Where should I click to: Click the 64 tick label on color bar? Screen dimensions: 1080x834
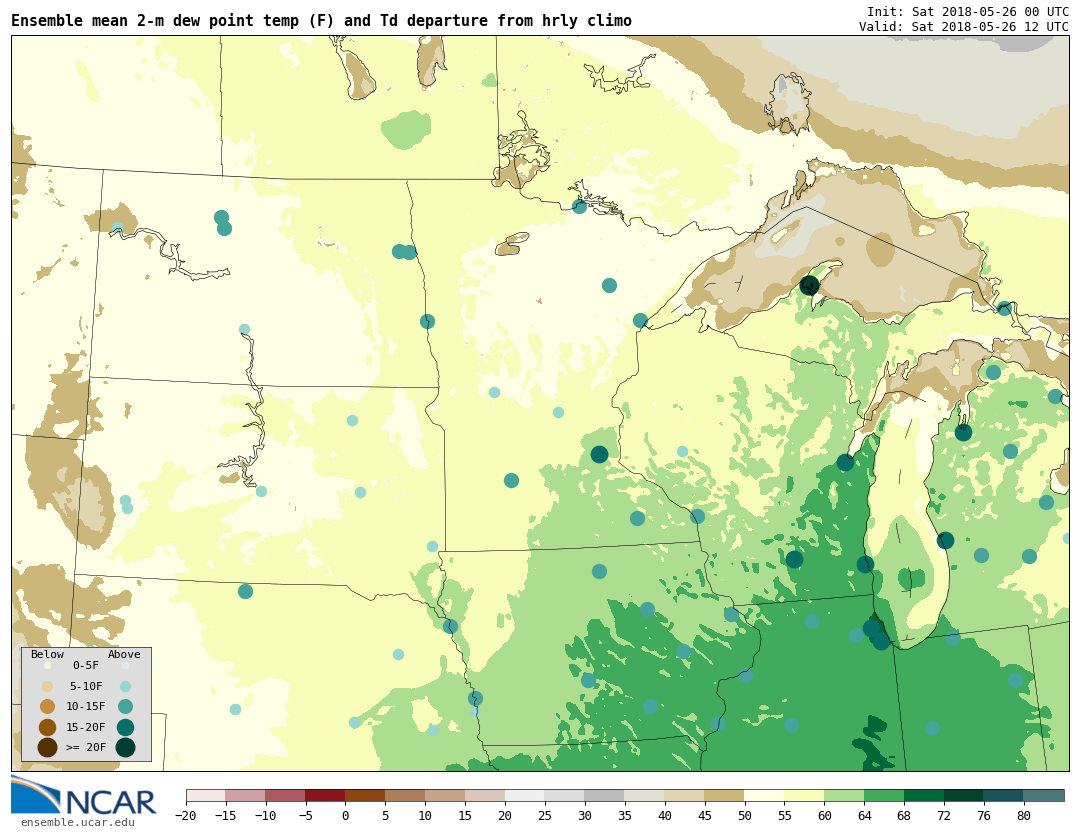[x=865, y=815]
